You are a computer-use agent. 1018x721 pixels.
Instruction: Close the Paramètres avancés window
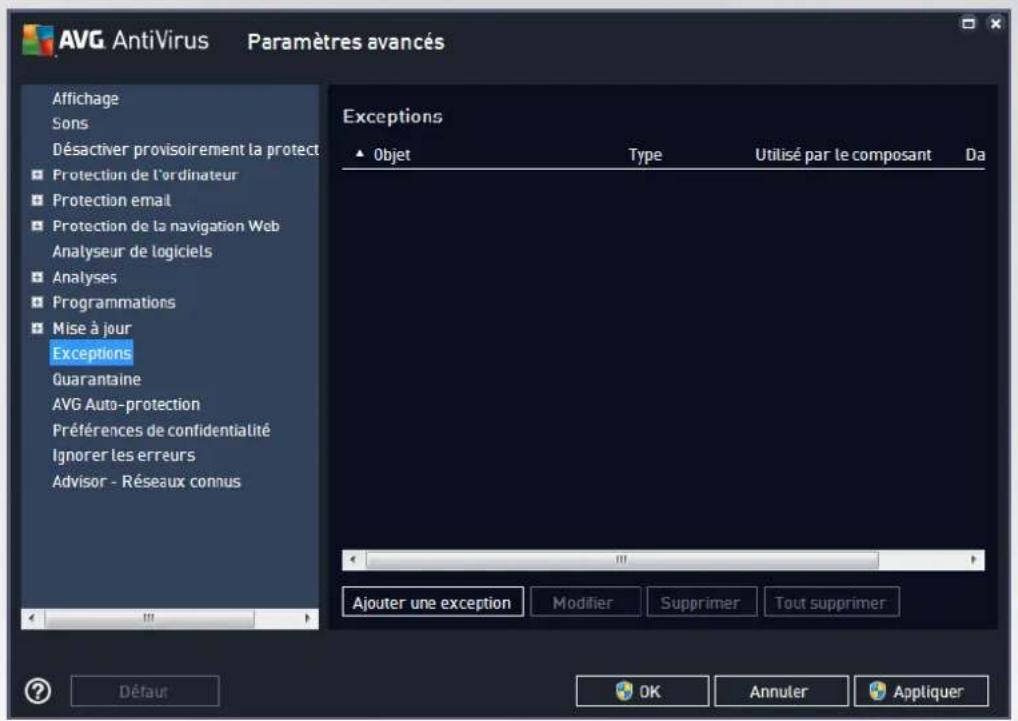click(x=995, y=23)
